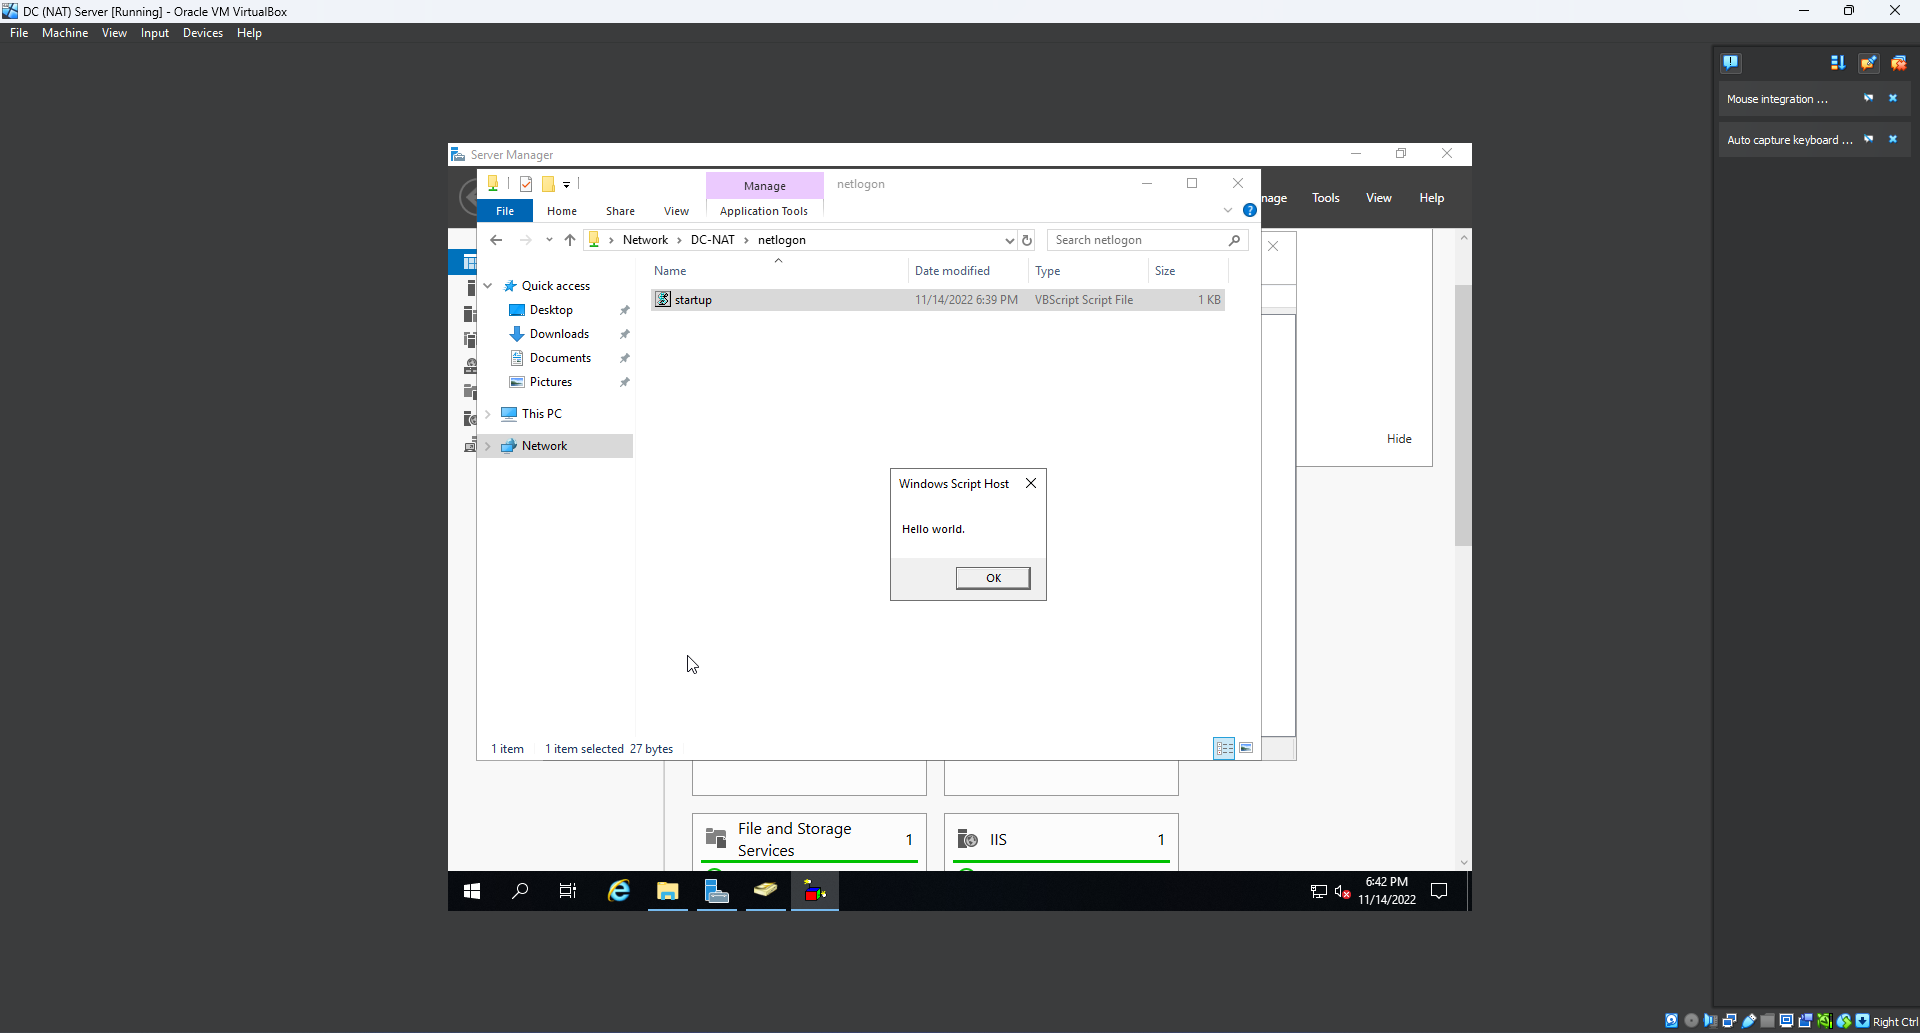The image size is (1920, 1033).
Task: Open Server Manager Tools menu
Action: point(1325,198)
